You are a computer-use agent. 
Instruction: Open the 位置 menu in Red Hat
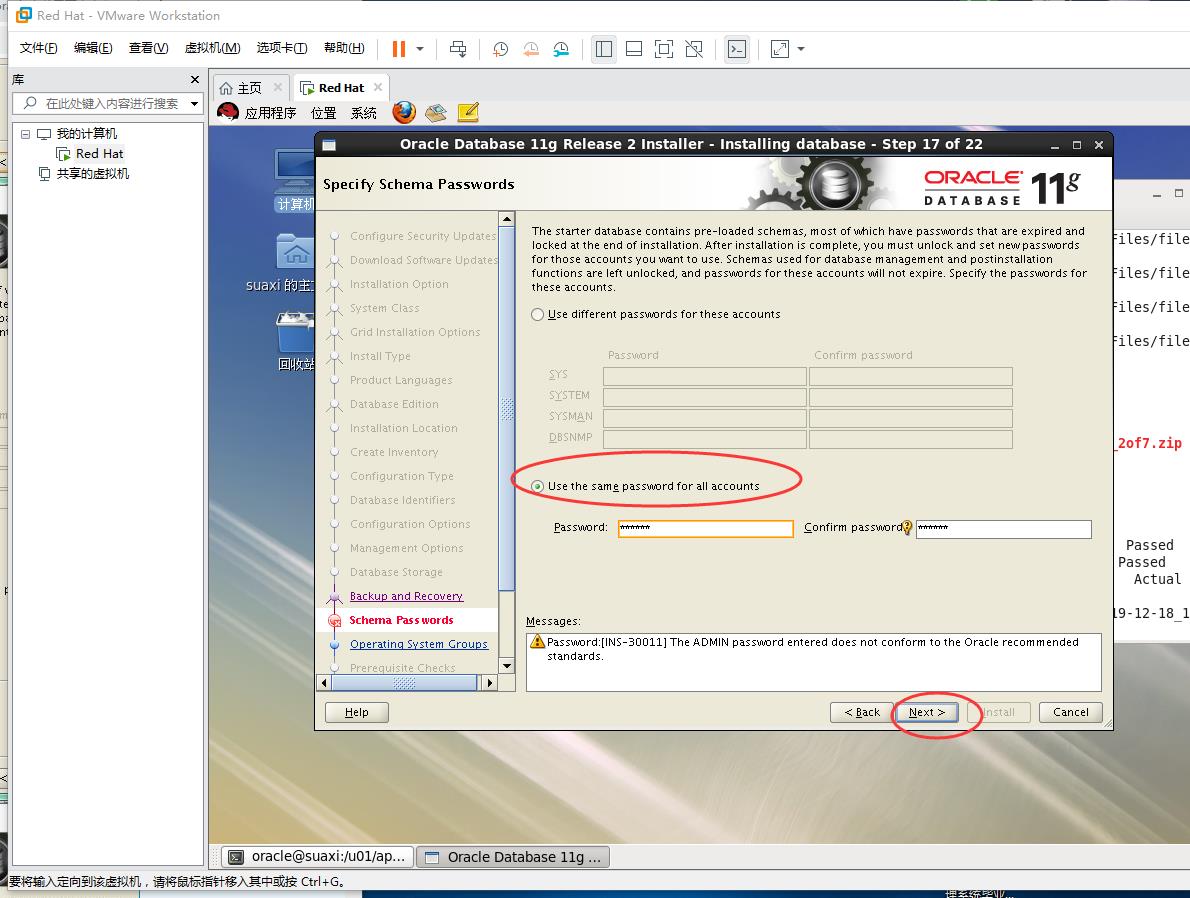[323, 113]
